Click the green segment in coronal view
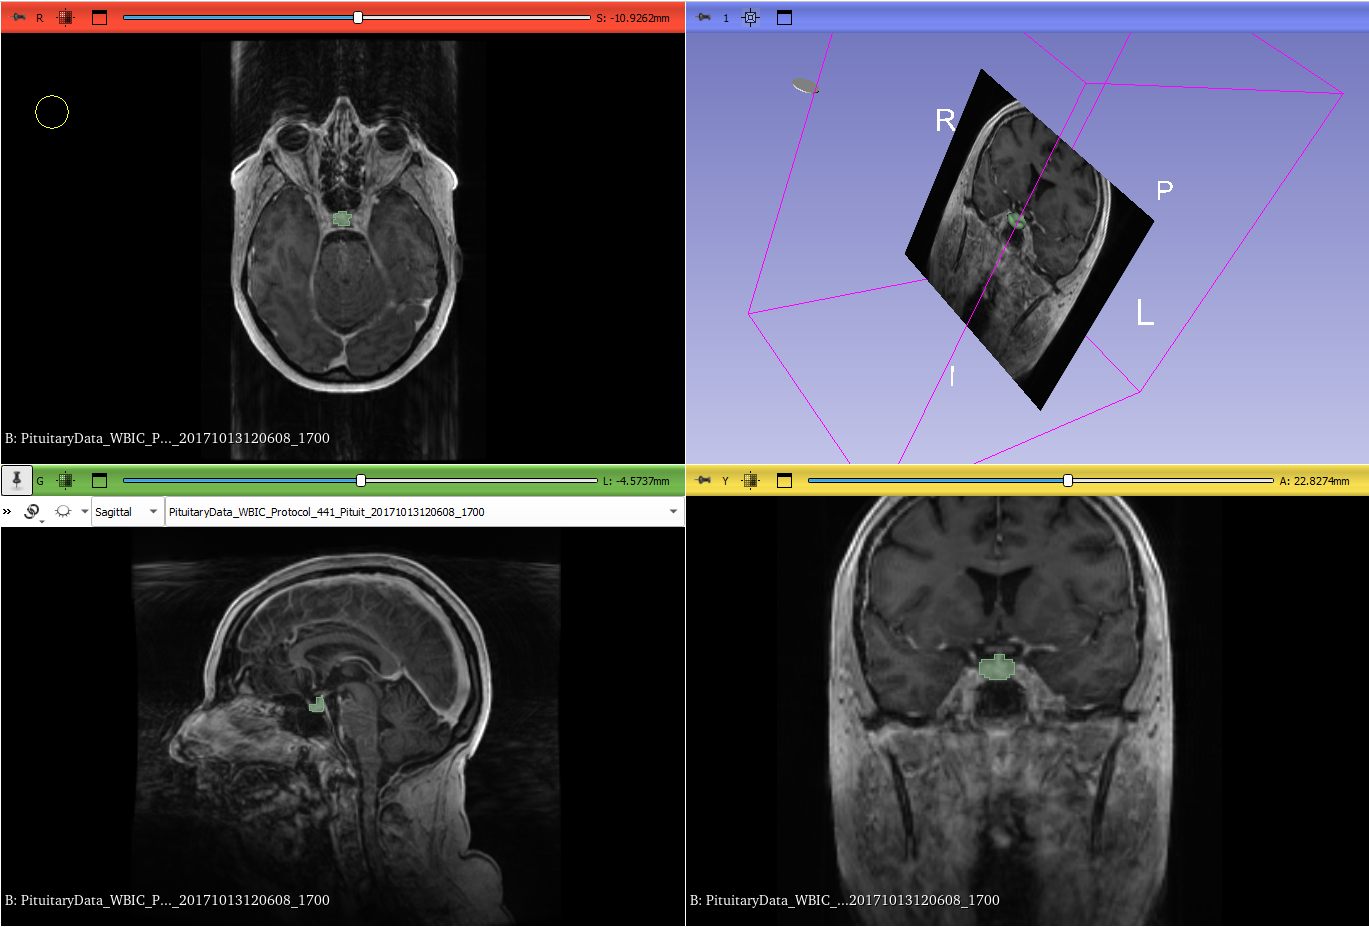The image size is (1369, 927). (x=997, y=667)
